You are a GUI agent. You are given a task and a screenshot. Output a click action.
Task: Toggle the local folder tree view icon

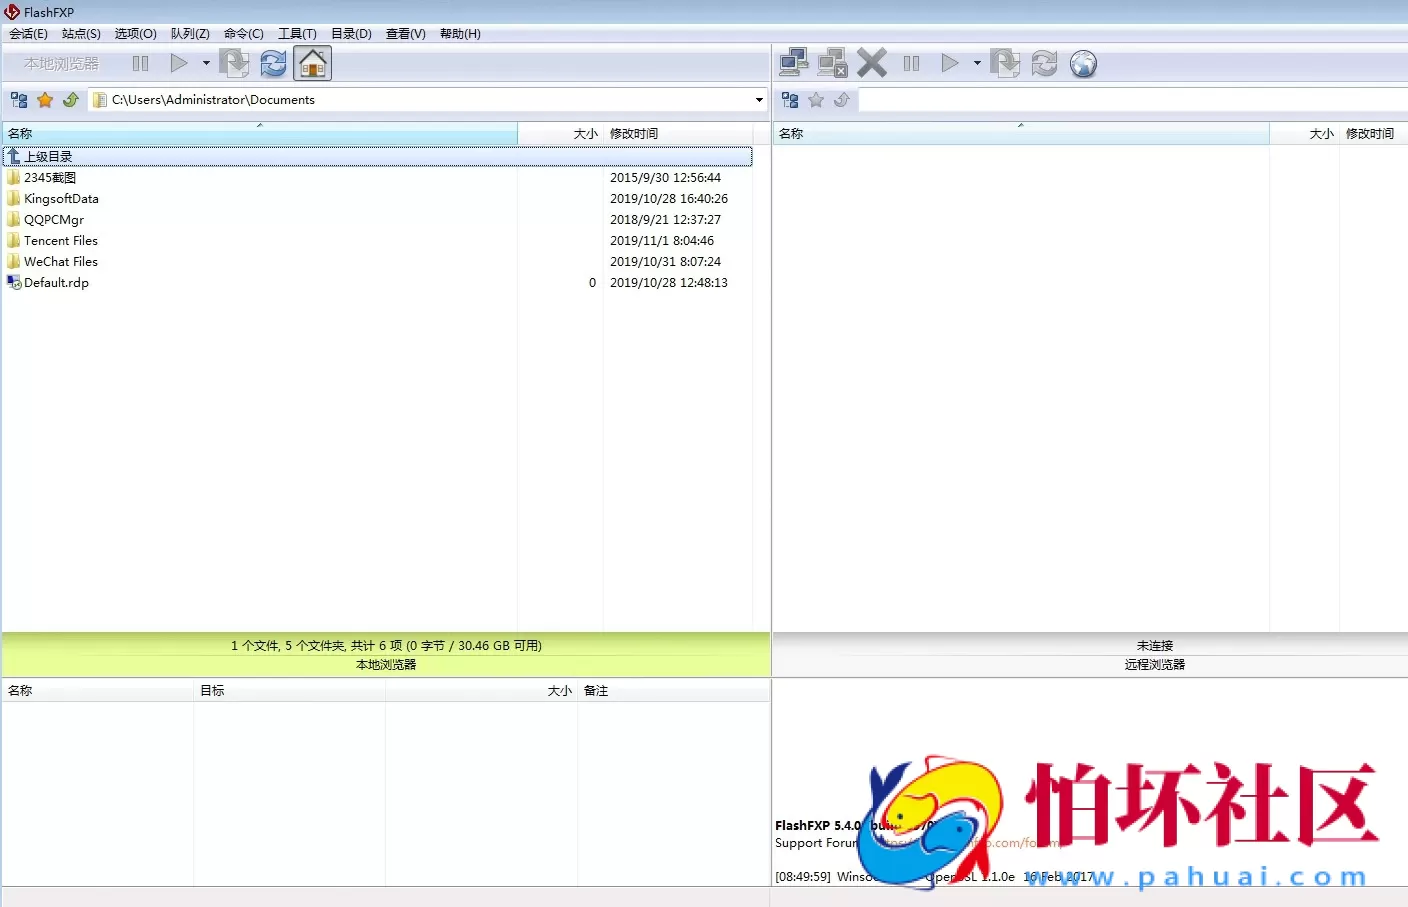[19, 100]
